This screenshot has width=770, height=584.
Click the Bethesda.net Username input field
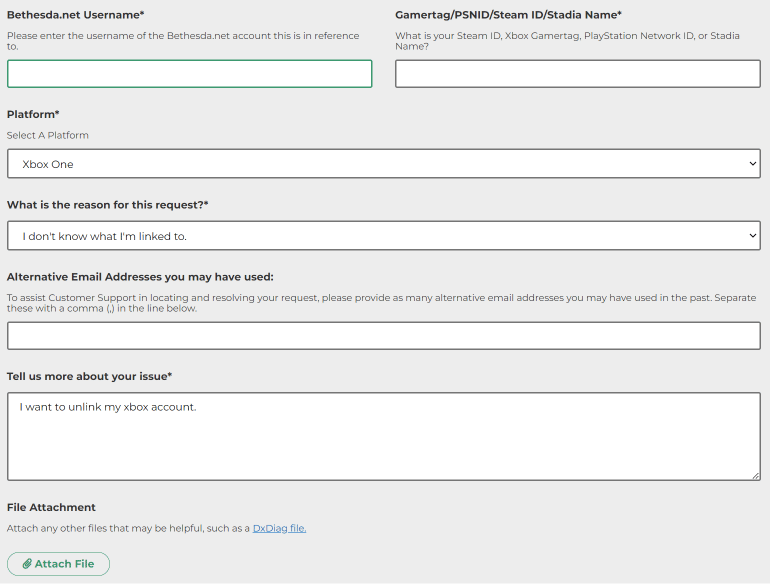coord(190,74)
